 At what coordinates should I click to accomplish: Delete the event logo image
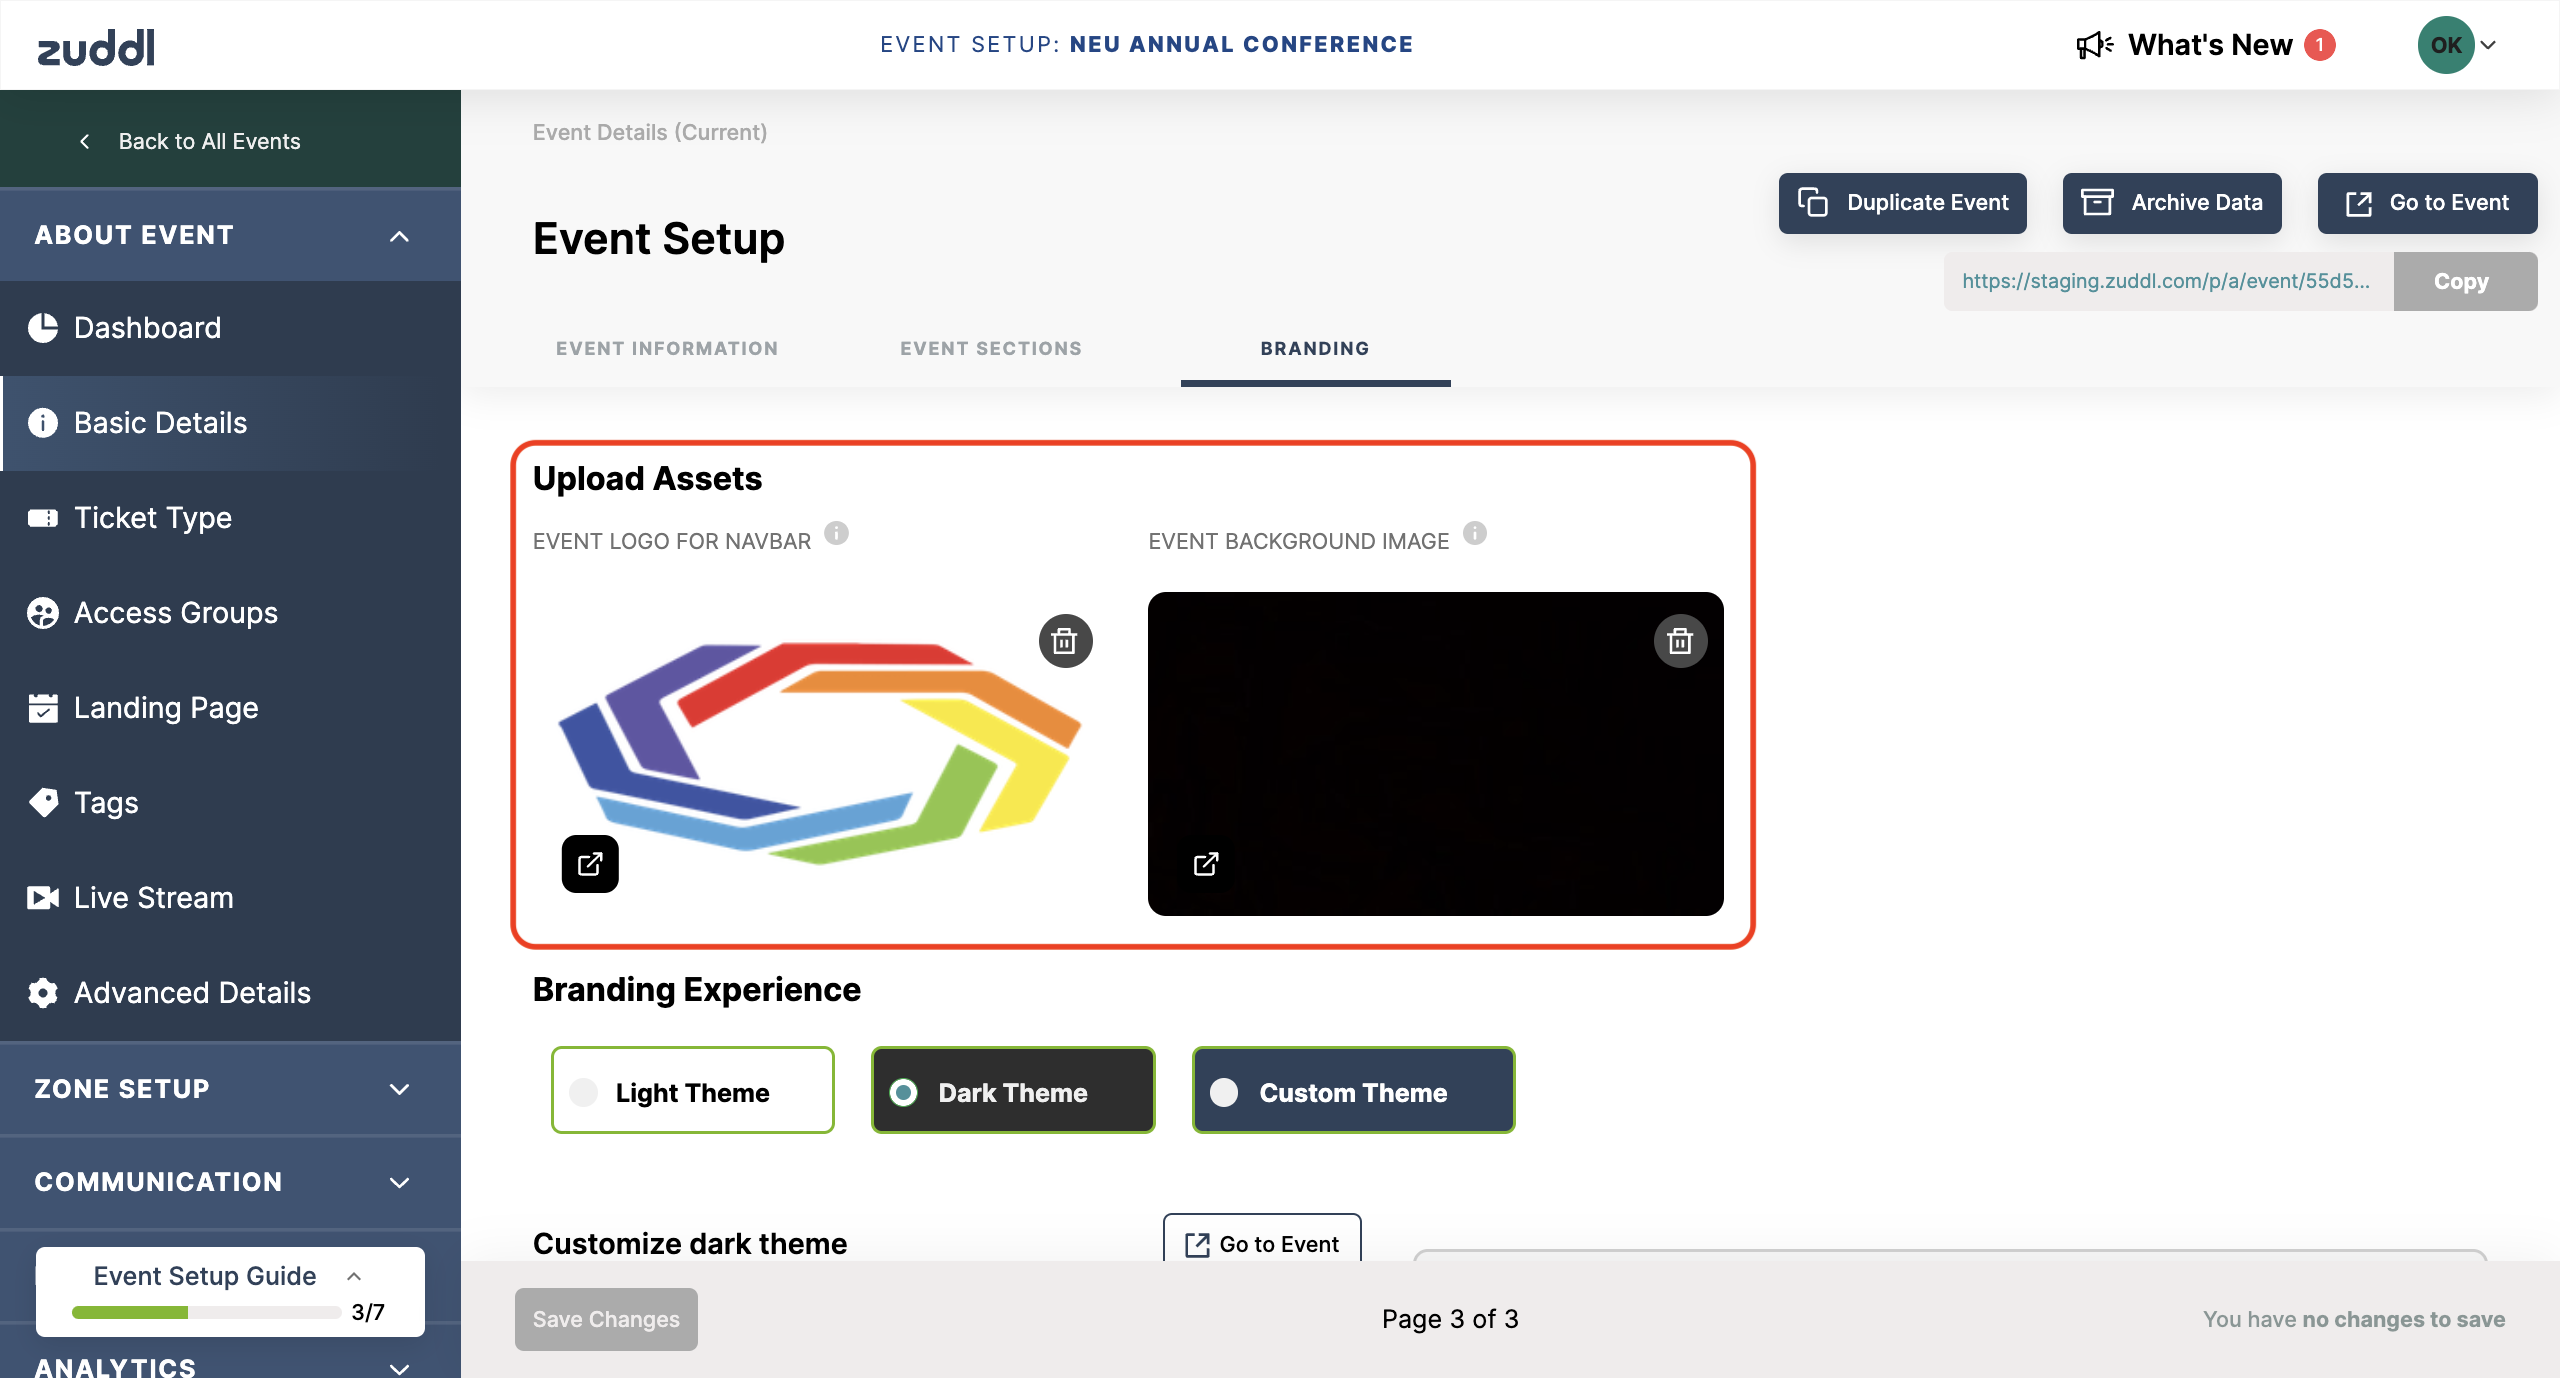(1065, 641)
